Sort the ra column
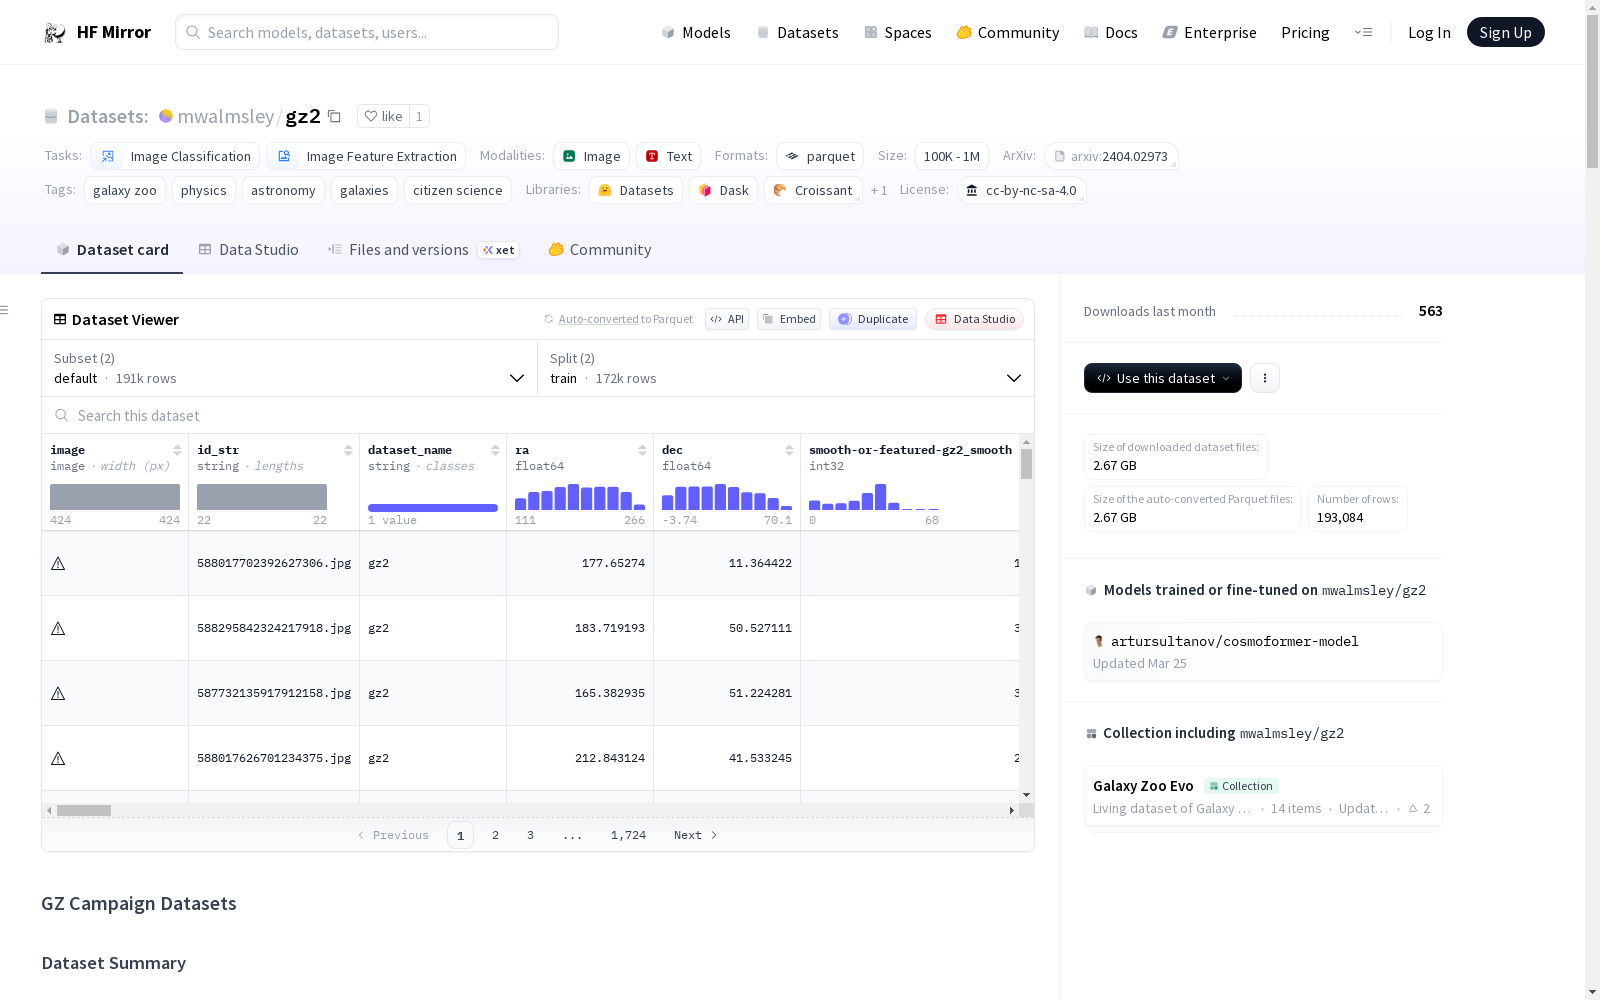Image resolution: width=1600 pixels, height=1000 pixels. [642, 450]
